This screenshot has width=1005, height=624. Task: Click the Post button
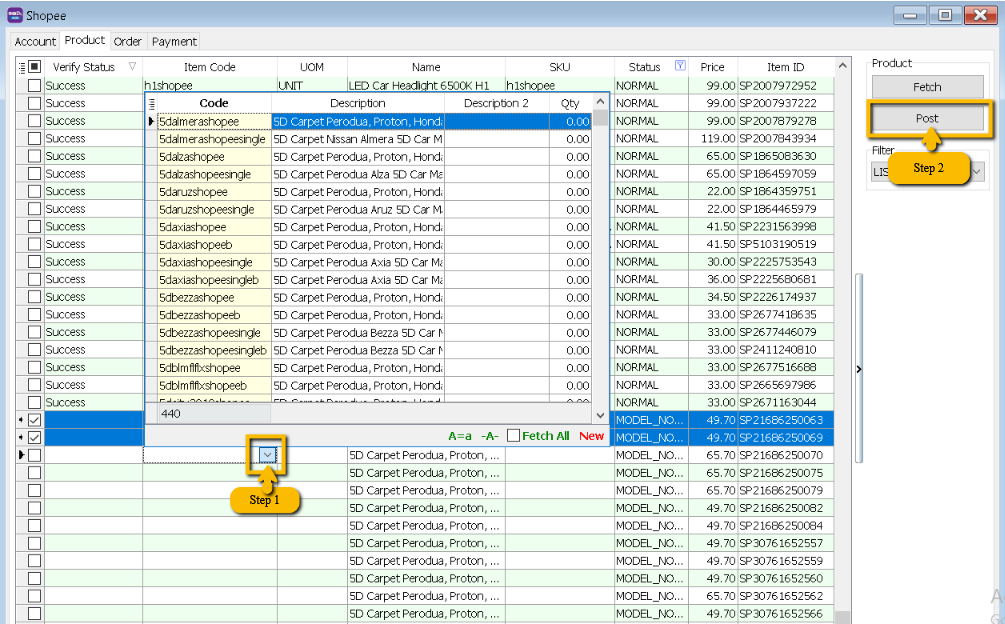point(926,118)
